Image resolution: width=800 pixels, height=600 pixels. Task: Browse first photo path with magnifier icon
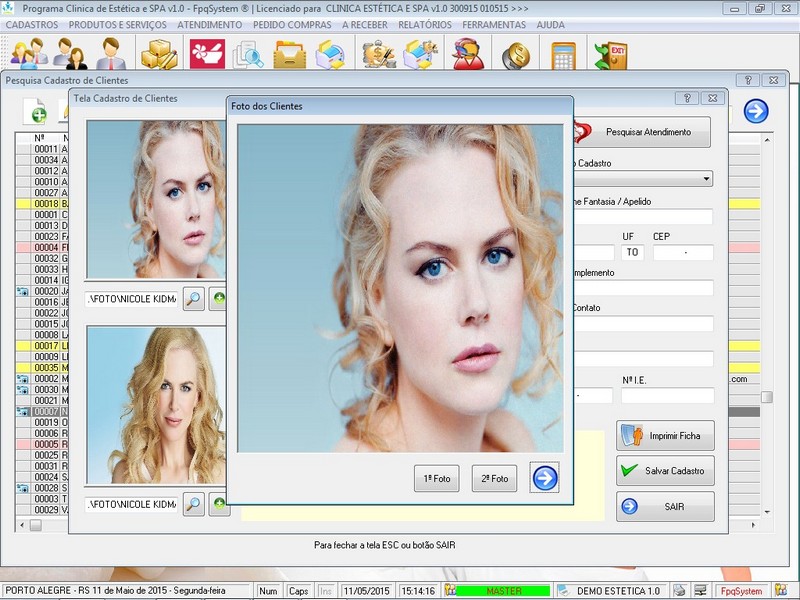tap(193, 298)
